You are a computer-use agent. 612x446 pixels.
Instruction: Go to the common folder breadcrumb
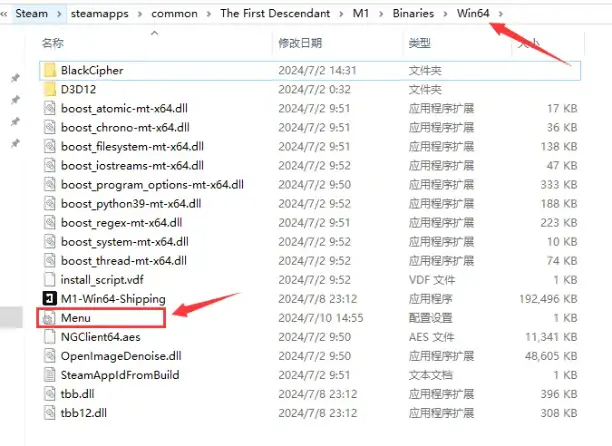point(174,14)
